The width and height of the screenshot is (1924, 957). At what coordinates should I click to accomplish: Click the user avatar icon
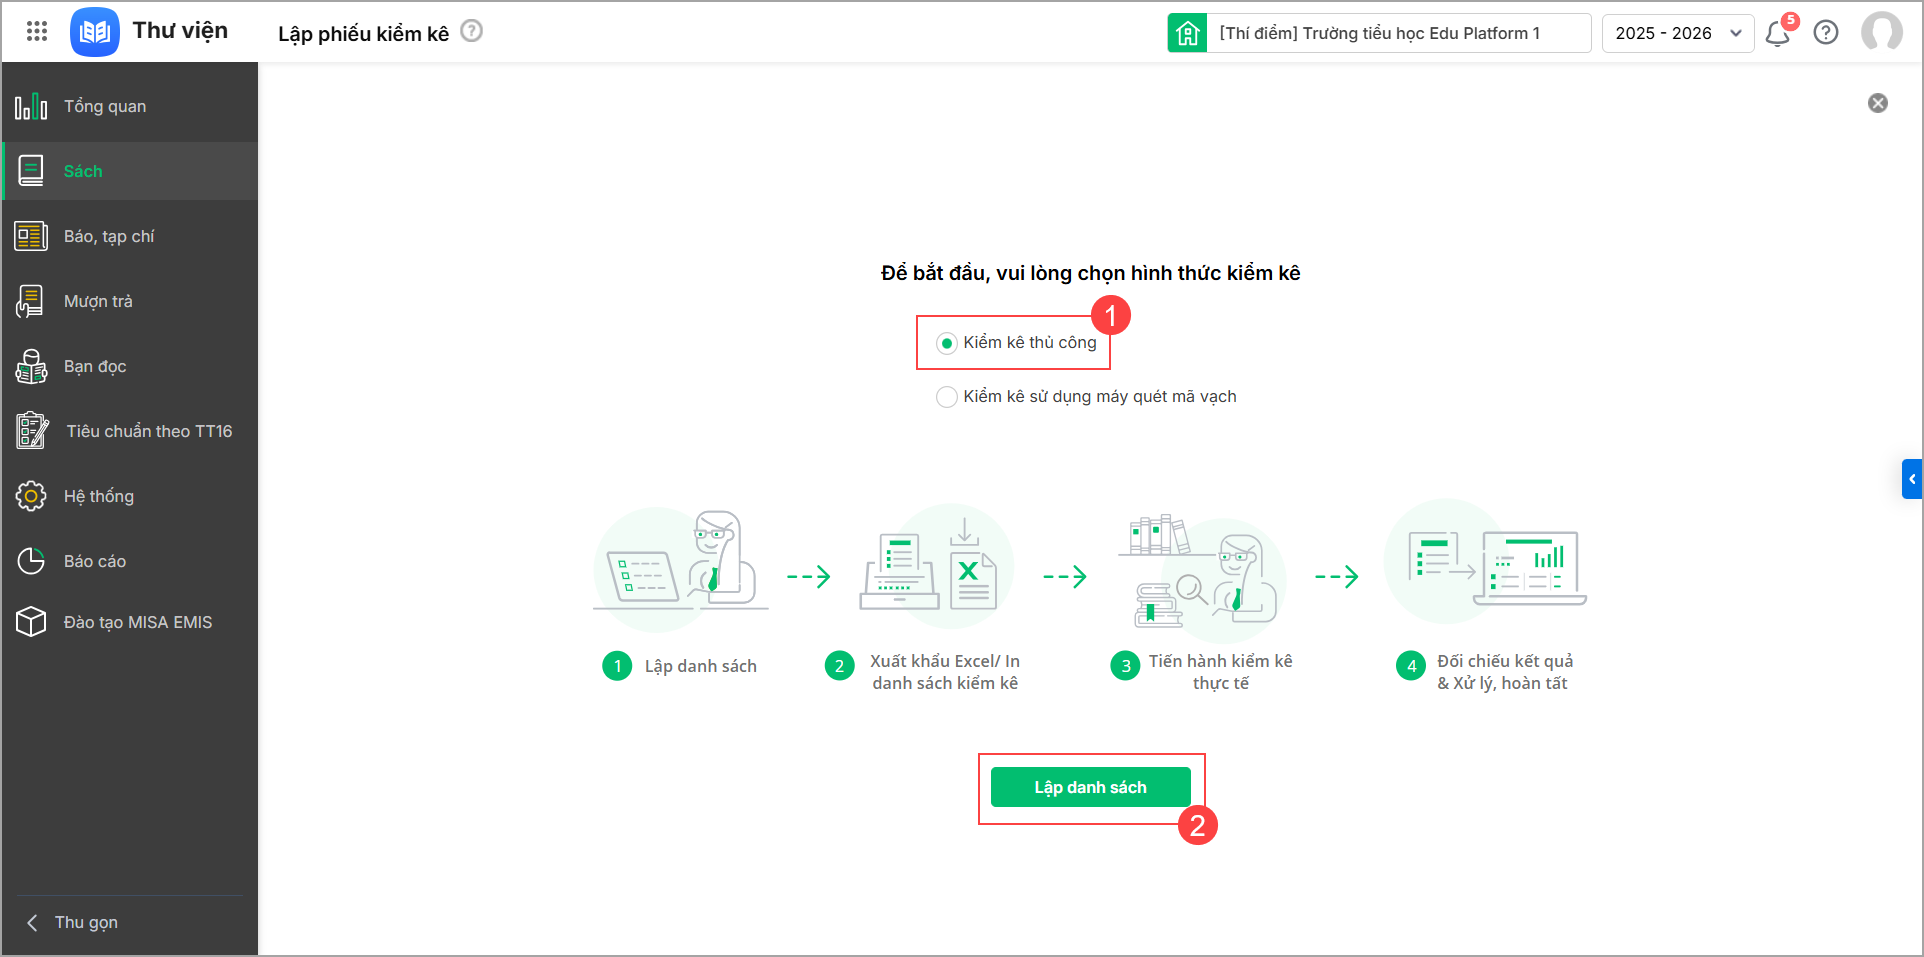point(1881,32)
